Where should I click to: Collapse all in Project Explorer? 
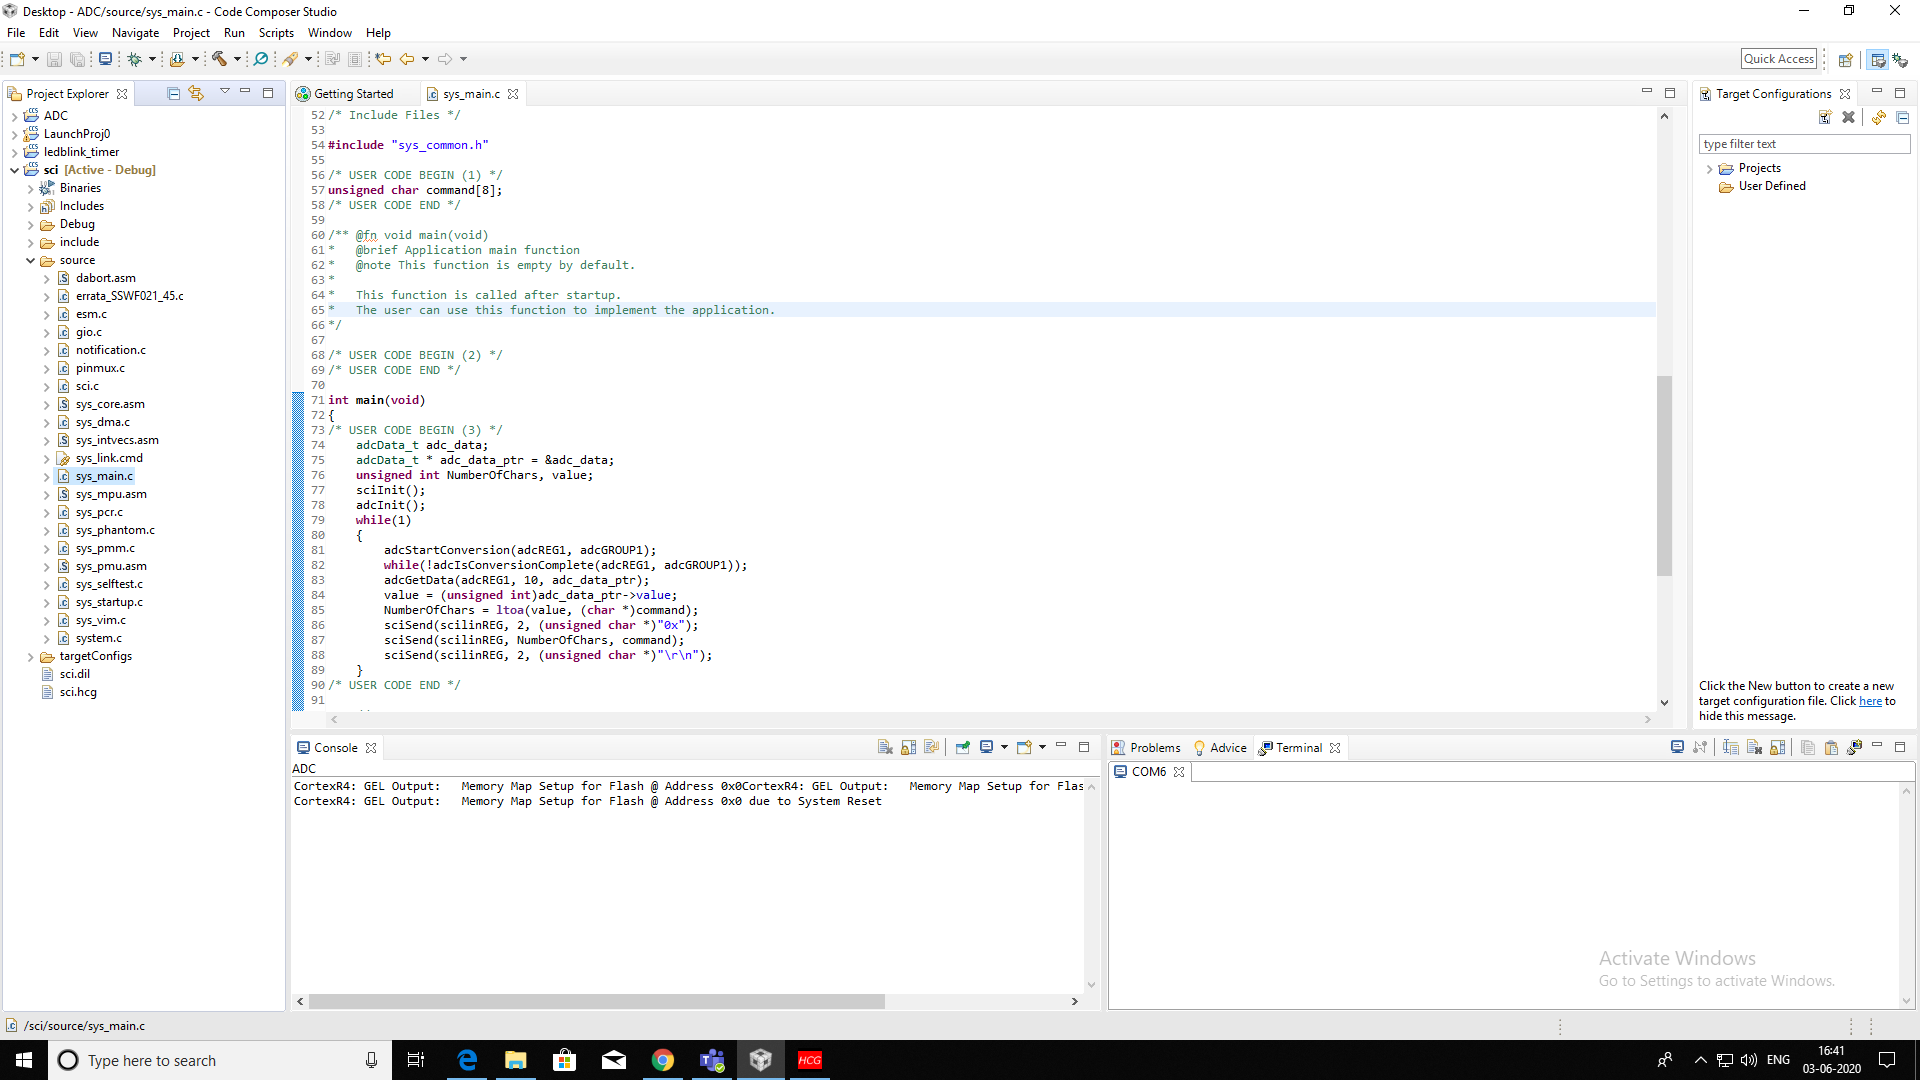[173, 93]
